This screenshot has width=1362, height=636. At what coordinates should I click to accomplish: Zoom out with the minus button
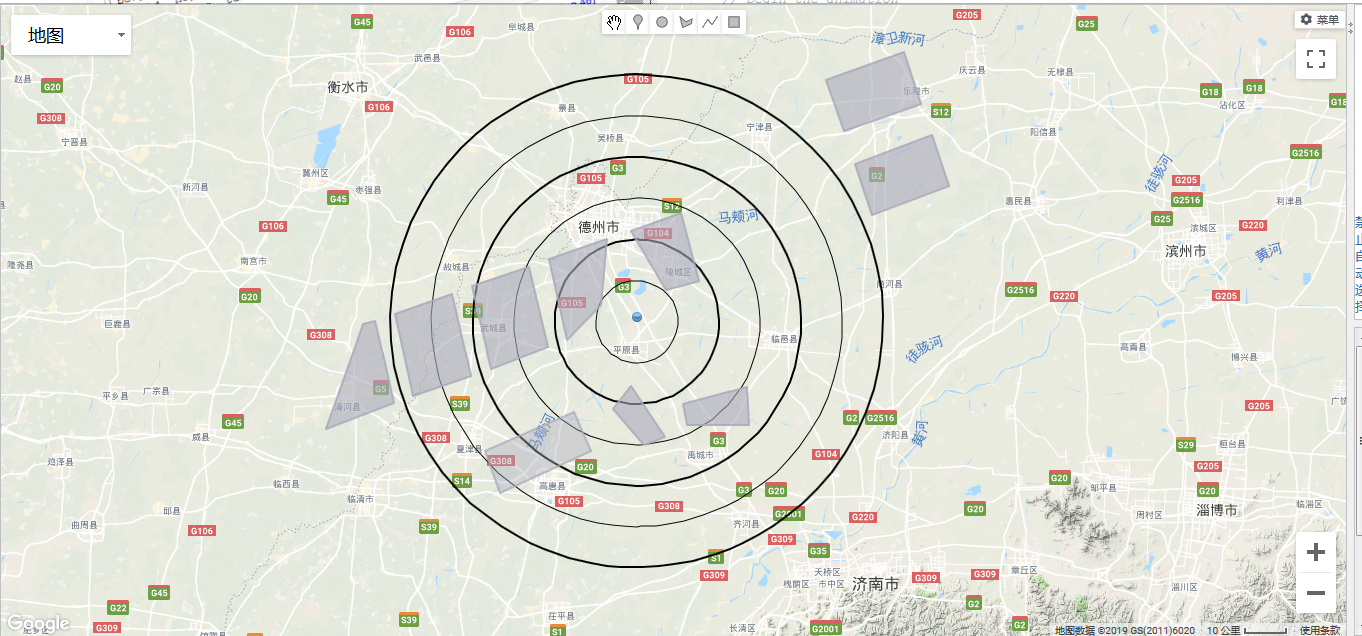point(1316,593)
